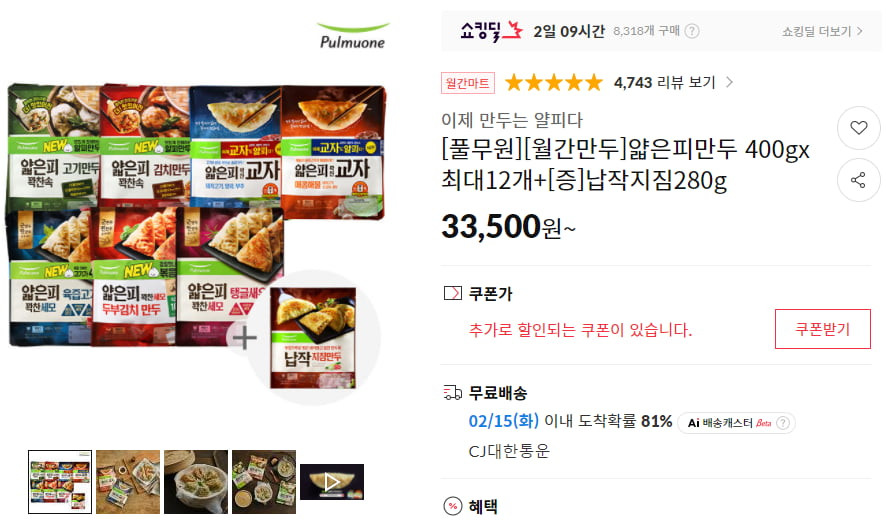Select the second thumbnail with dumplings on wood
Viewport: 886px width, 522px height.
[128, 482]
